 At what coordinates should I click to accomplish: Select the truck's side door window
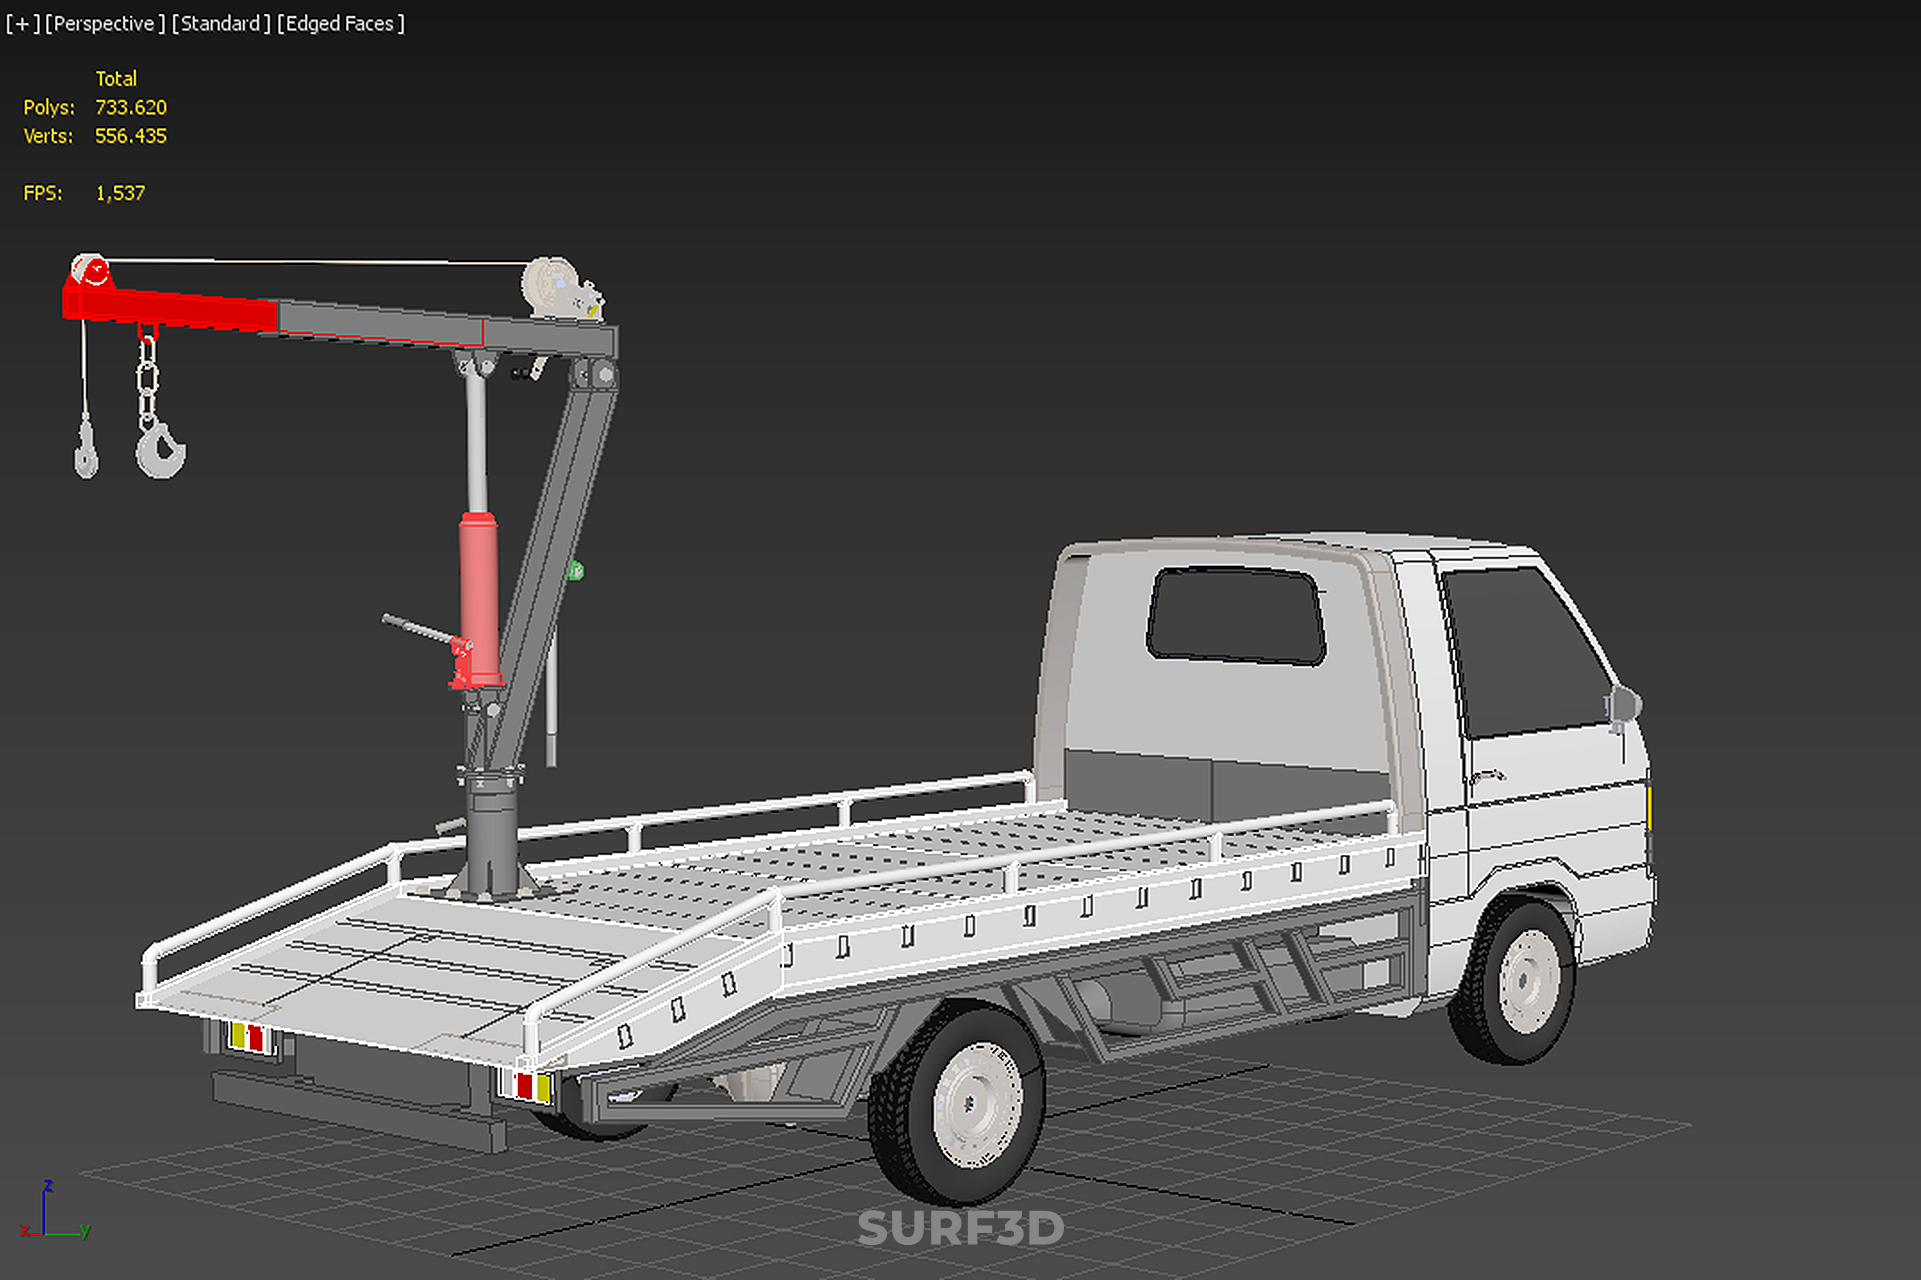tap(1520, 650)
